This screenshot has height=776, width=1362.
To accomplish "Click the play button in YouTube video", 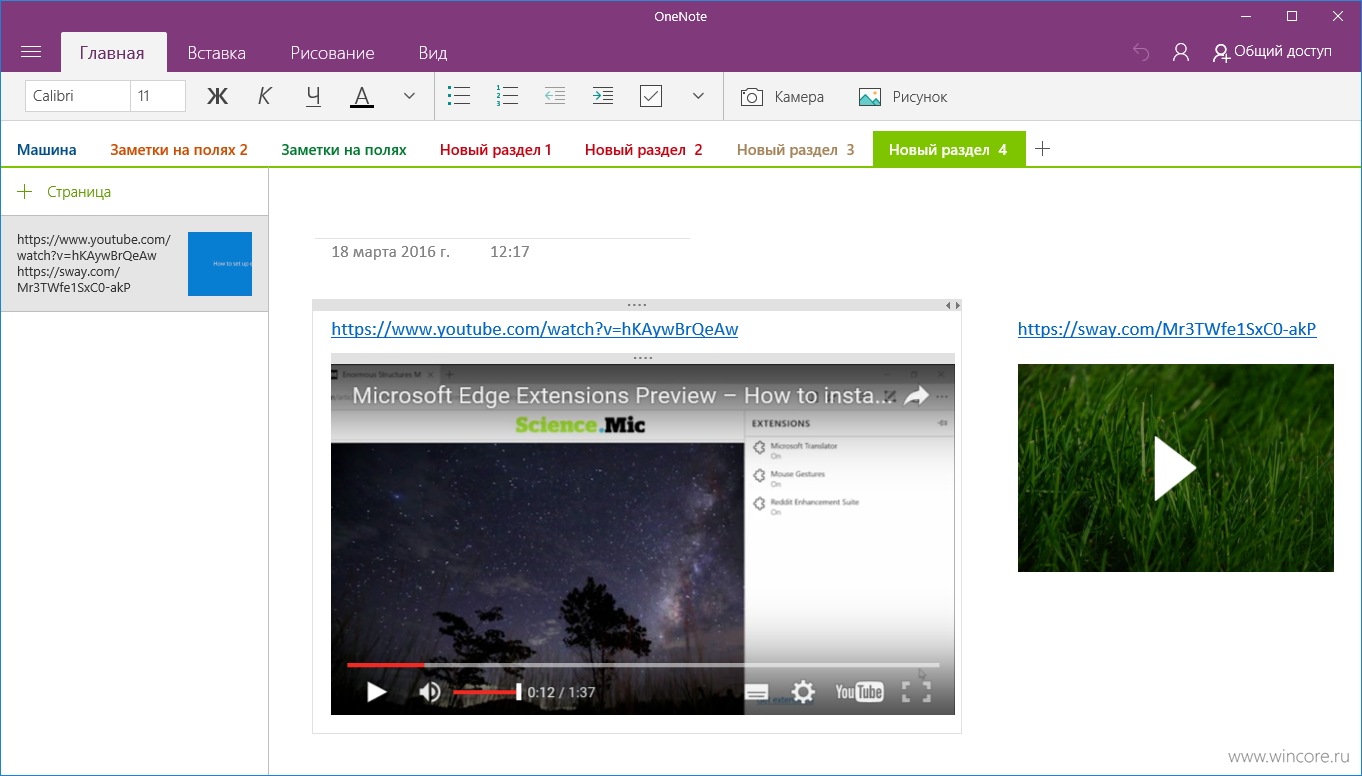I will [376, 692].
